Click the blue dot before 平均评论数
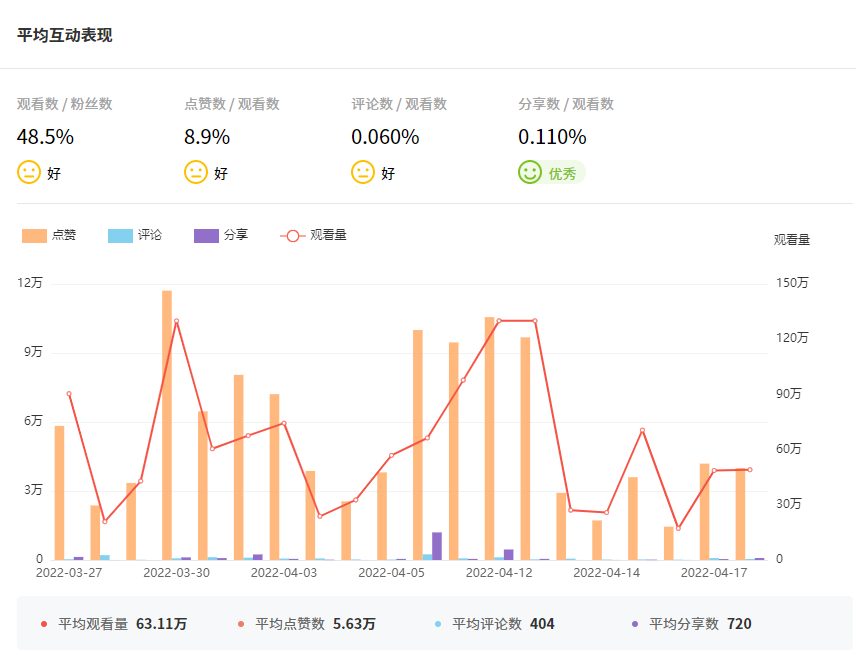Viewport: 856px width, 670px height. pos(438,624)
